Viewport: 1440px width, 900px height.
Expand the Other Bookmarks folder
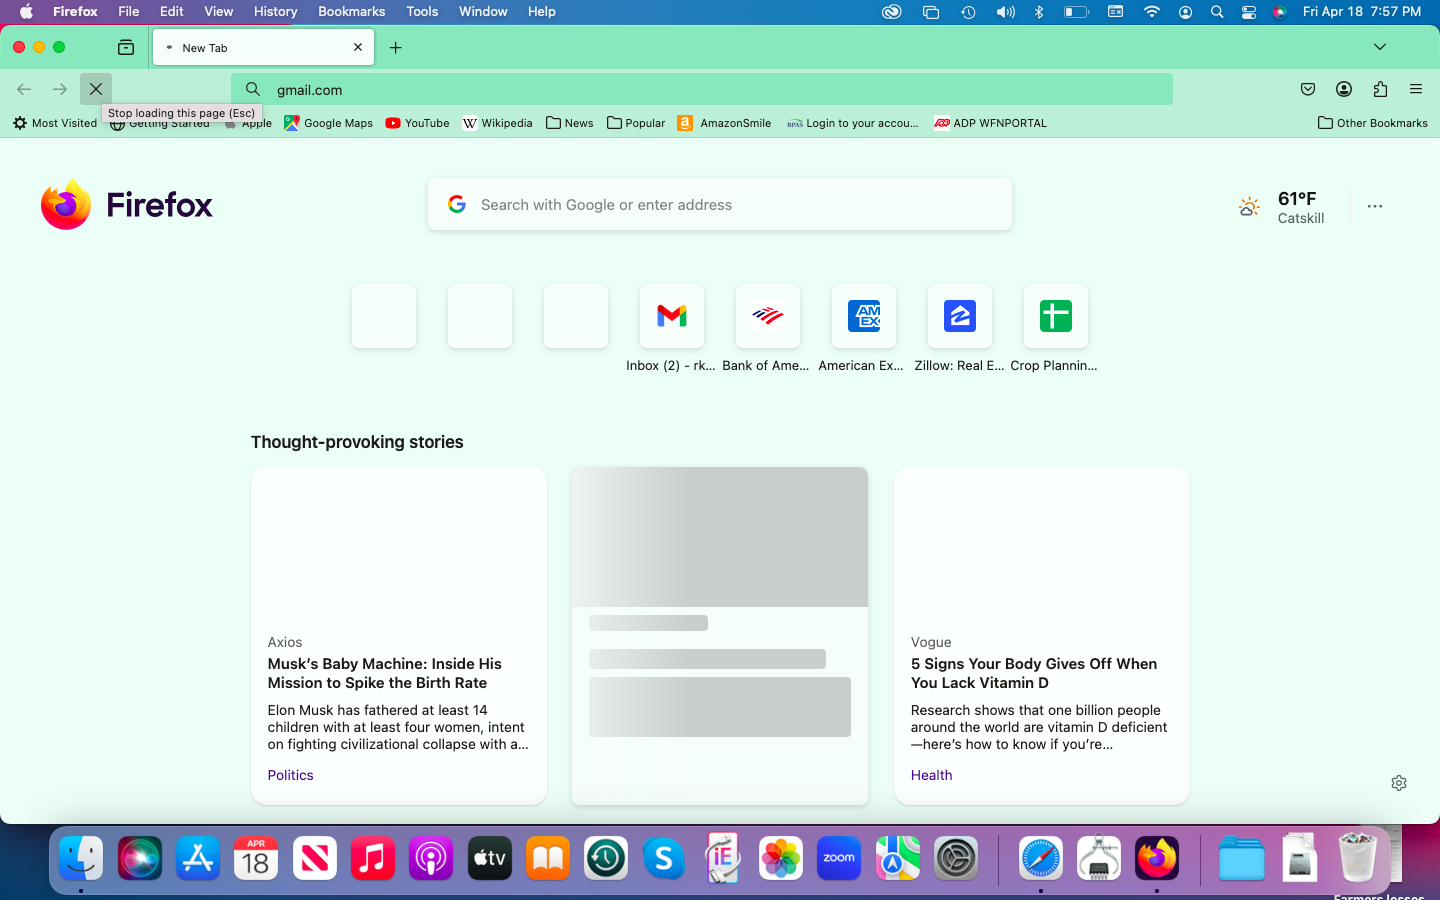(1373, 123)
